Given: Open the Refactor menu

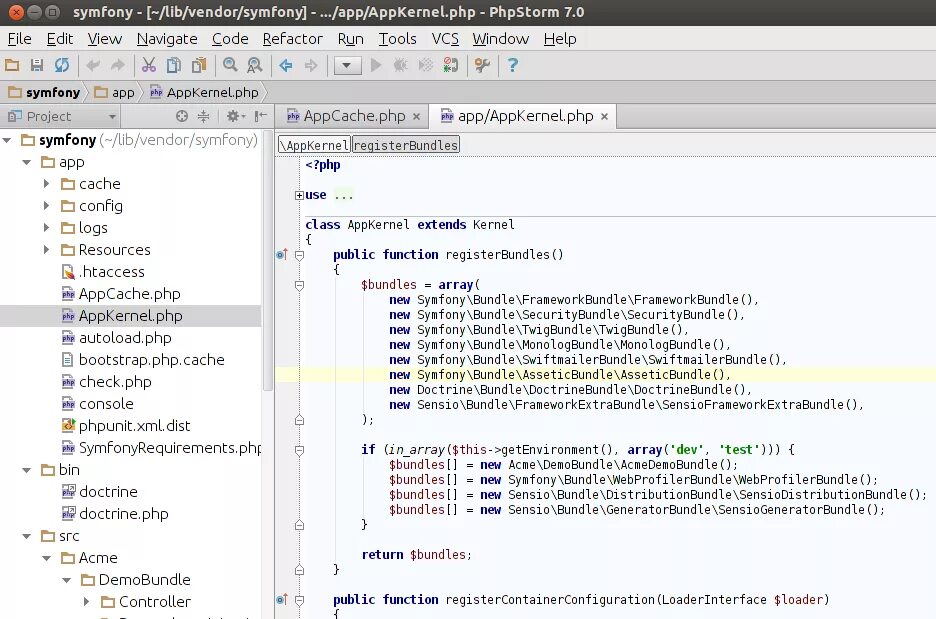Looking at the screenshot, I should pyautogui.click(x=292, y=39).
